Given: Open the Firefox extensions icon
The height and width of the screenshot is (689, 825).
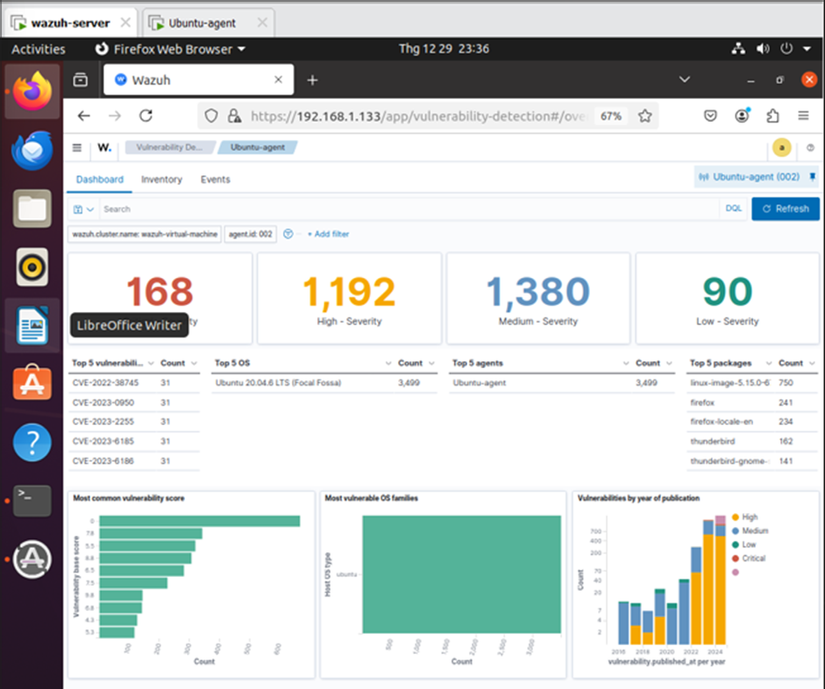Looking at the screenshot, I should (772, 116).
